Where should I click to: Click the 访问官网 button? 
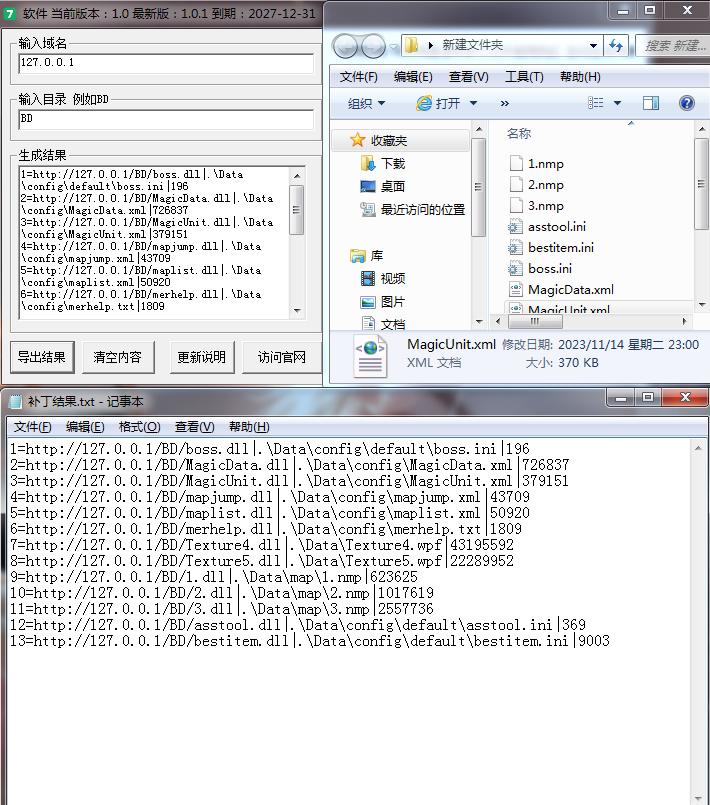click(x=281, y=357)
